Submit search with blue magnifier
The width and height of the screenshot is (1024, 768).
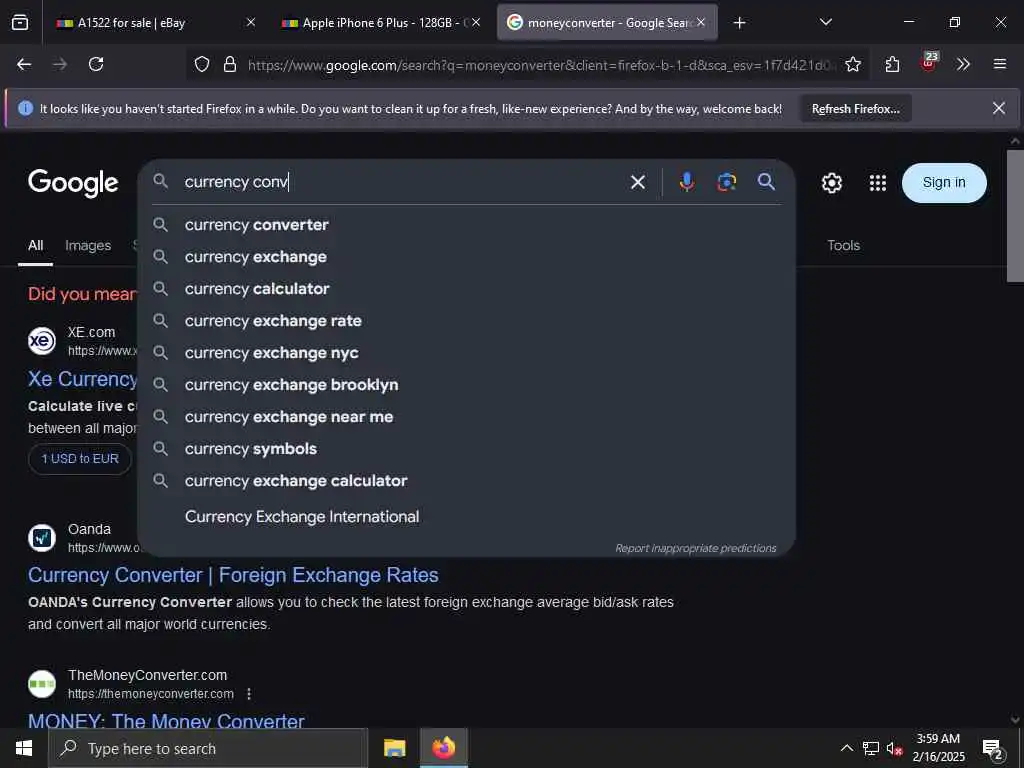pyautogui.click(x=766, y=182)
